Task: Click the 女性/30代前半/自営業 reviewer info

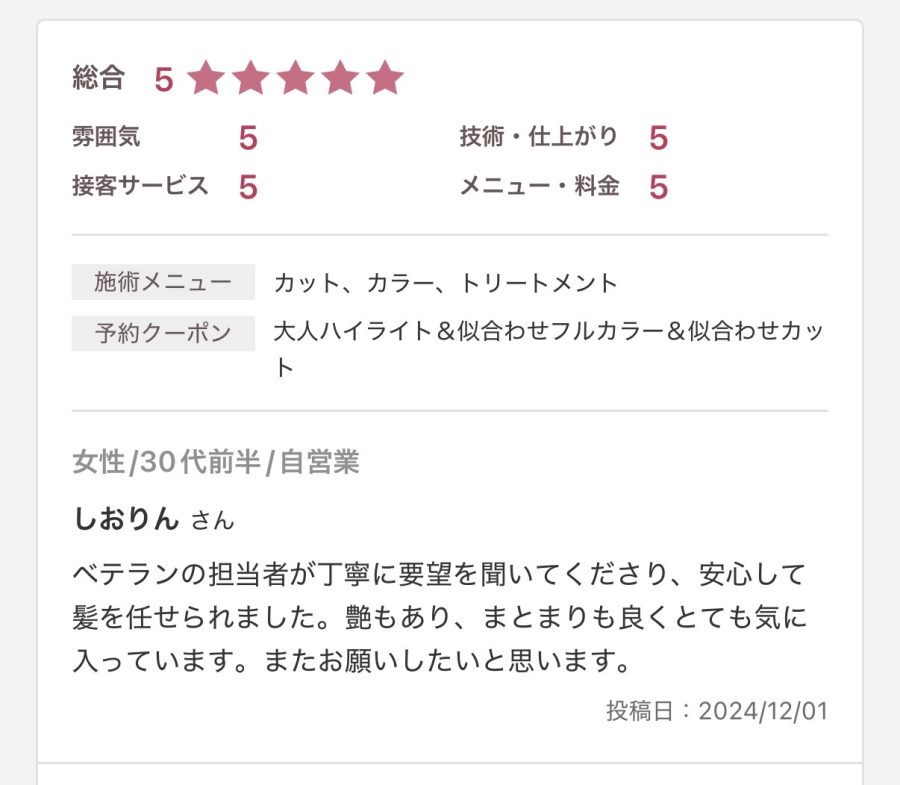Action: [x=216, y=462]
